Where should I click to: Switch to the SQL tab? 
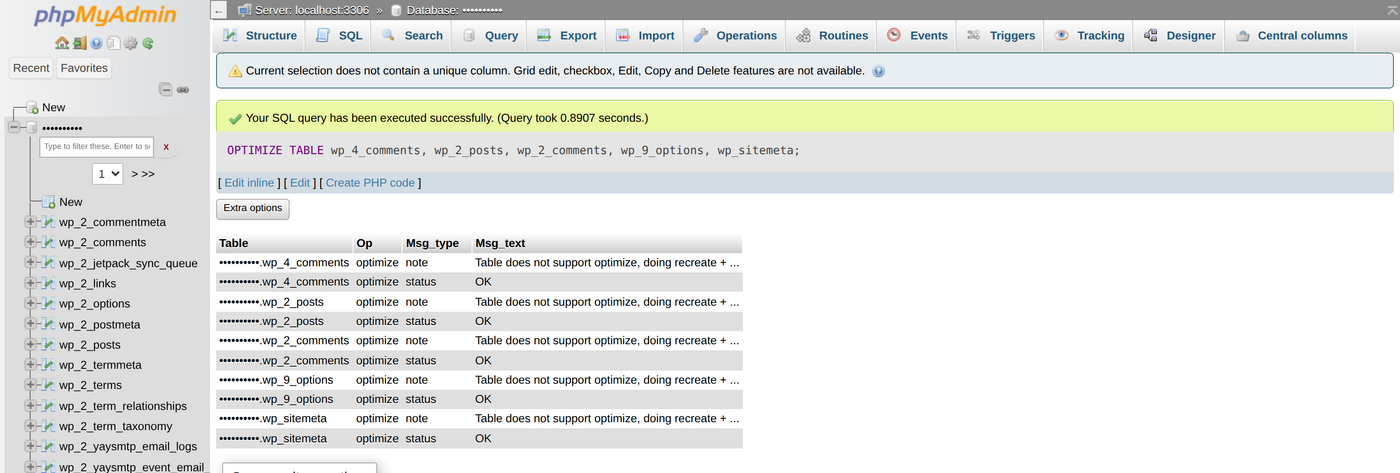click(x=339, y=36)
